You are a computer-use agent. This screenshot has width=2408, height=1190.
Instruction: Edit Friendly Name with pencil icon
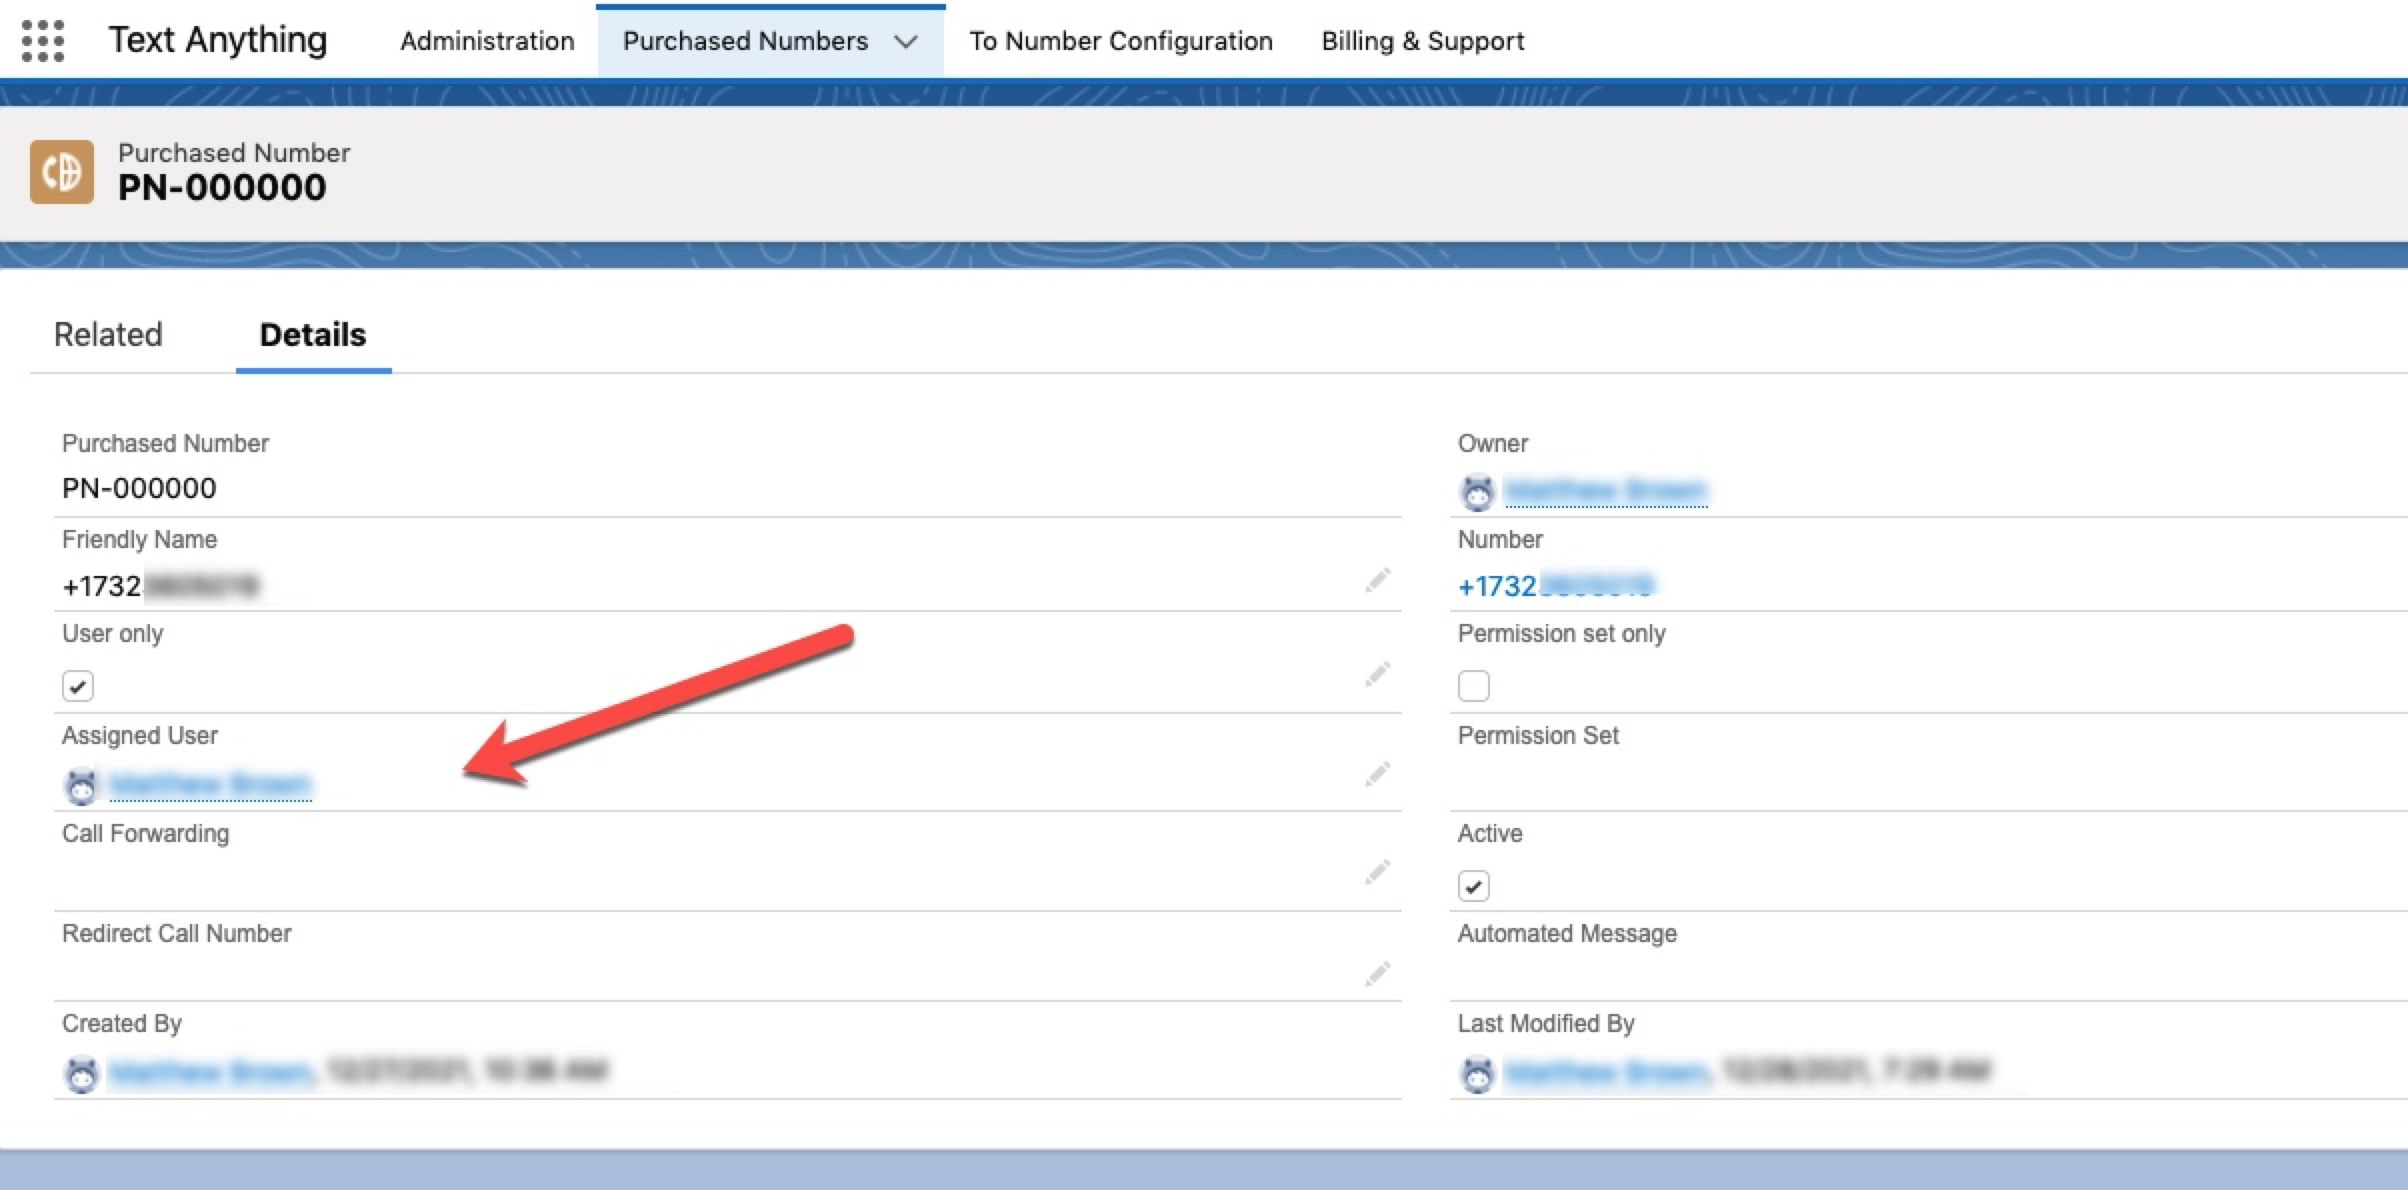(1377, 580)
